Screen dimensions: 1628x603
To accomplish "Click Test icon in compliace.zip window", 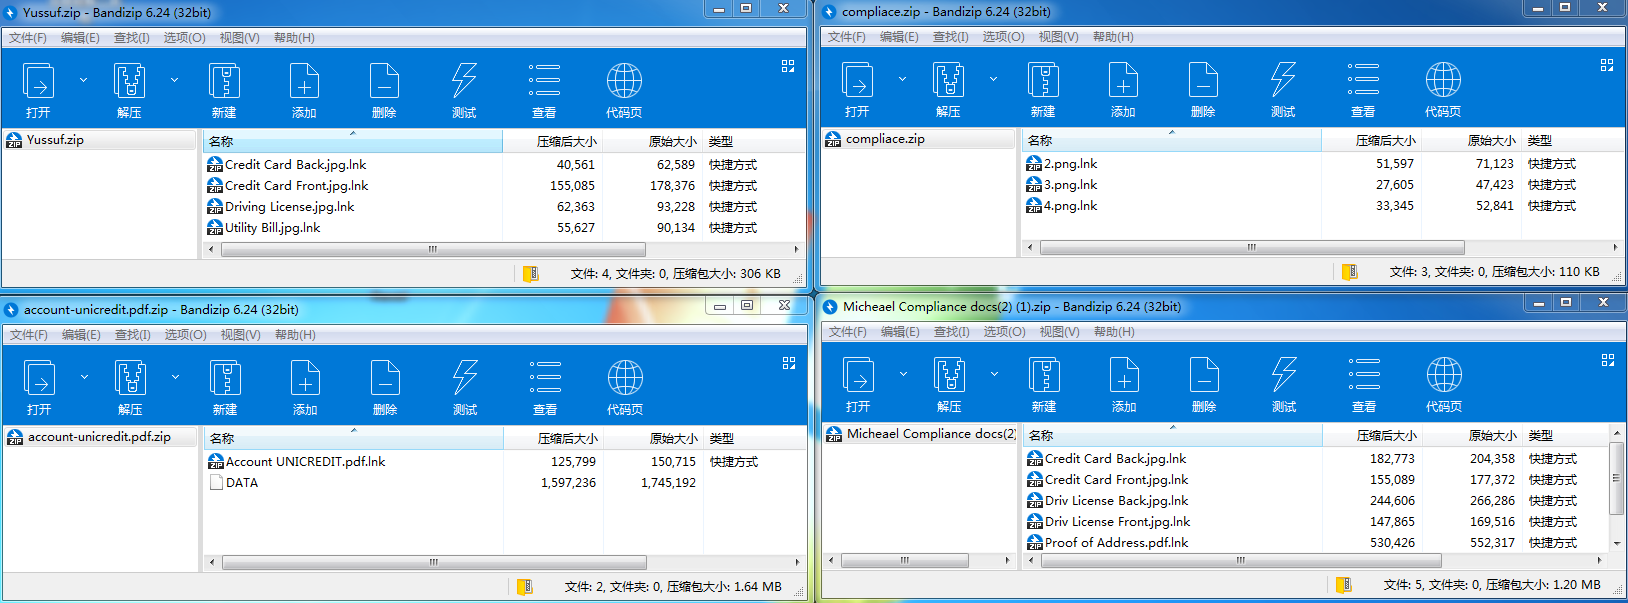I will [1283, 80].
